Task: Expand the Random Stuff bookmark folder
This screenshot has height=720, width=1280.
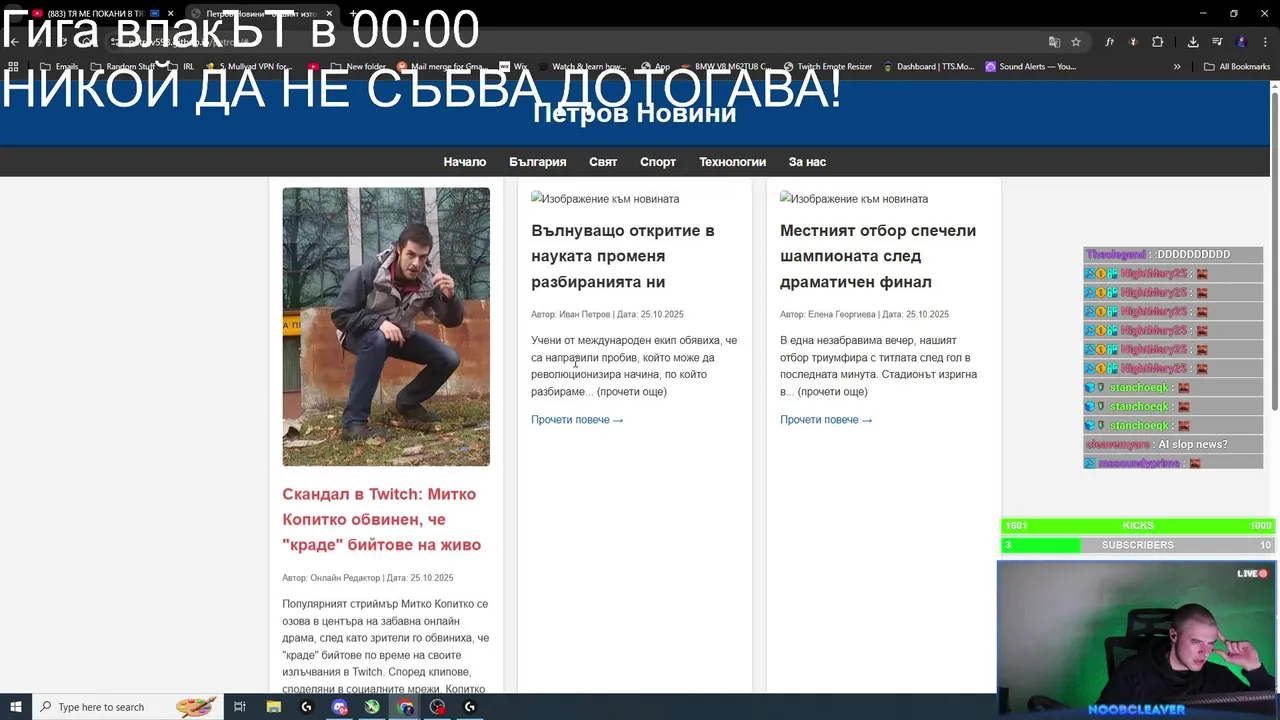Action: tap(123, 67)
